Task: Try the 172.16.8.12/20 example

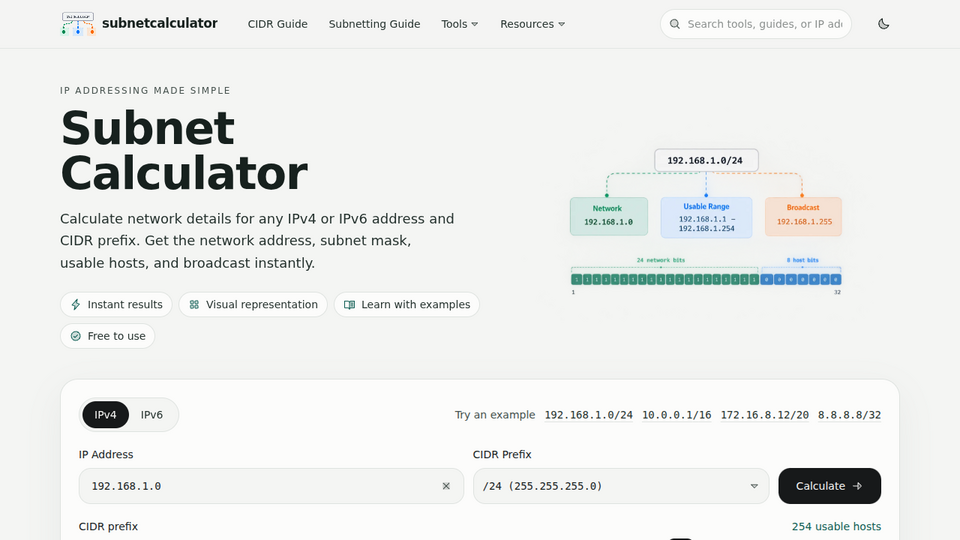Action: point(765,414)
